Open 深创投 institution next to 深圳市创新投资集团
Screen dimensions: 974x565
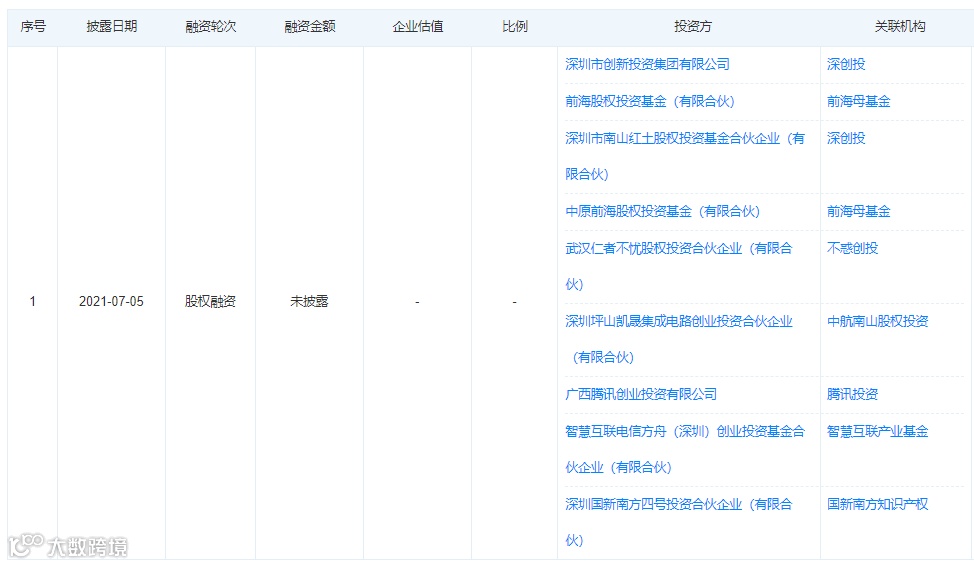[x=846, y=64]
